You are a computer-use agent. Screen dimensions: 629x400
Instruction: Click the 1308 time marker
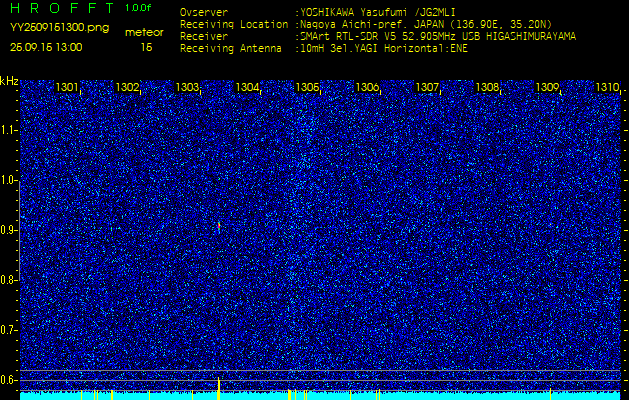[487, 87]
